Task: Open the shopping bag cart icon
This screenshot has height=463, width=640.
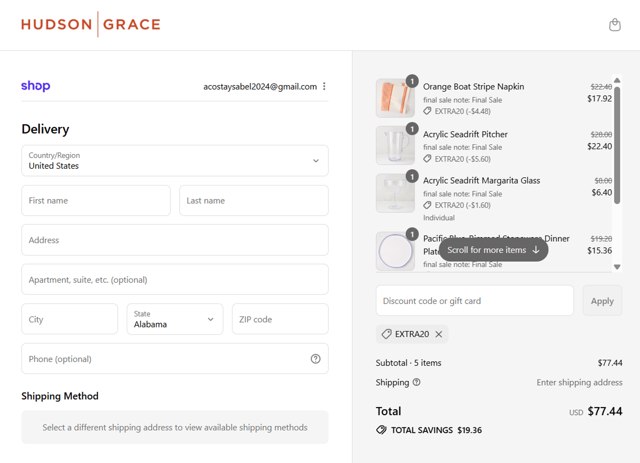Action: point(615,25)
